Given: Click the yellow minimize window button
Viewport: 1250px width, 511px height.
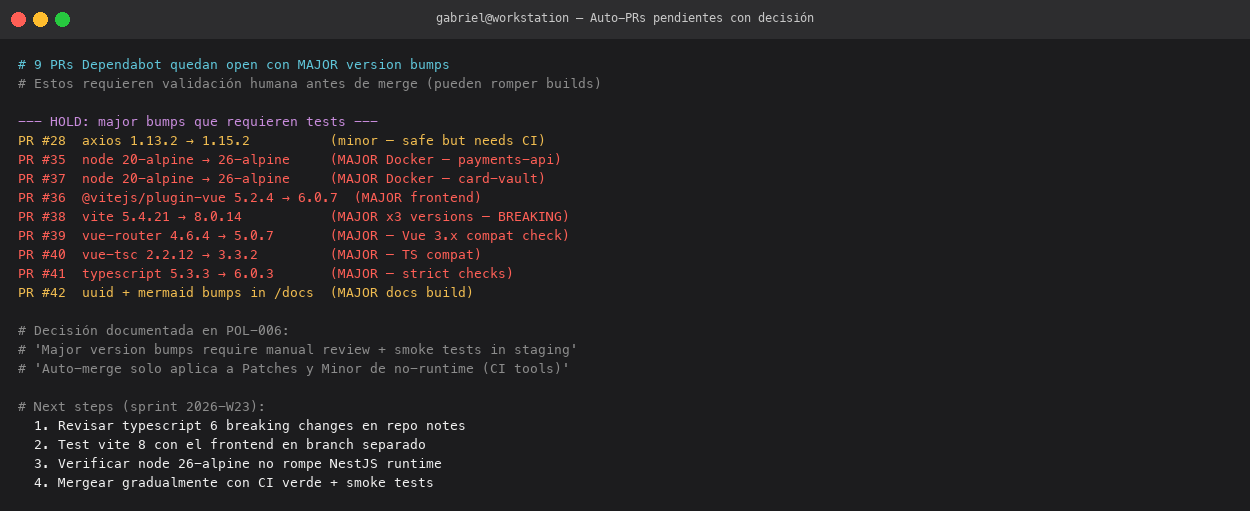Looking at the screenshot, I should (x=40, y=19).
